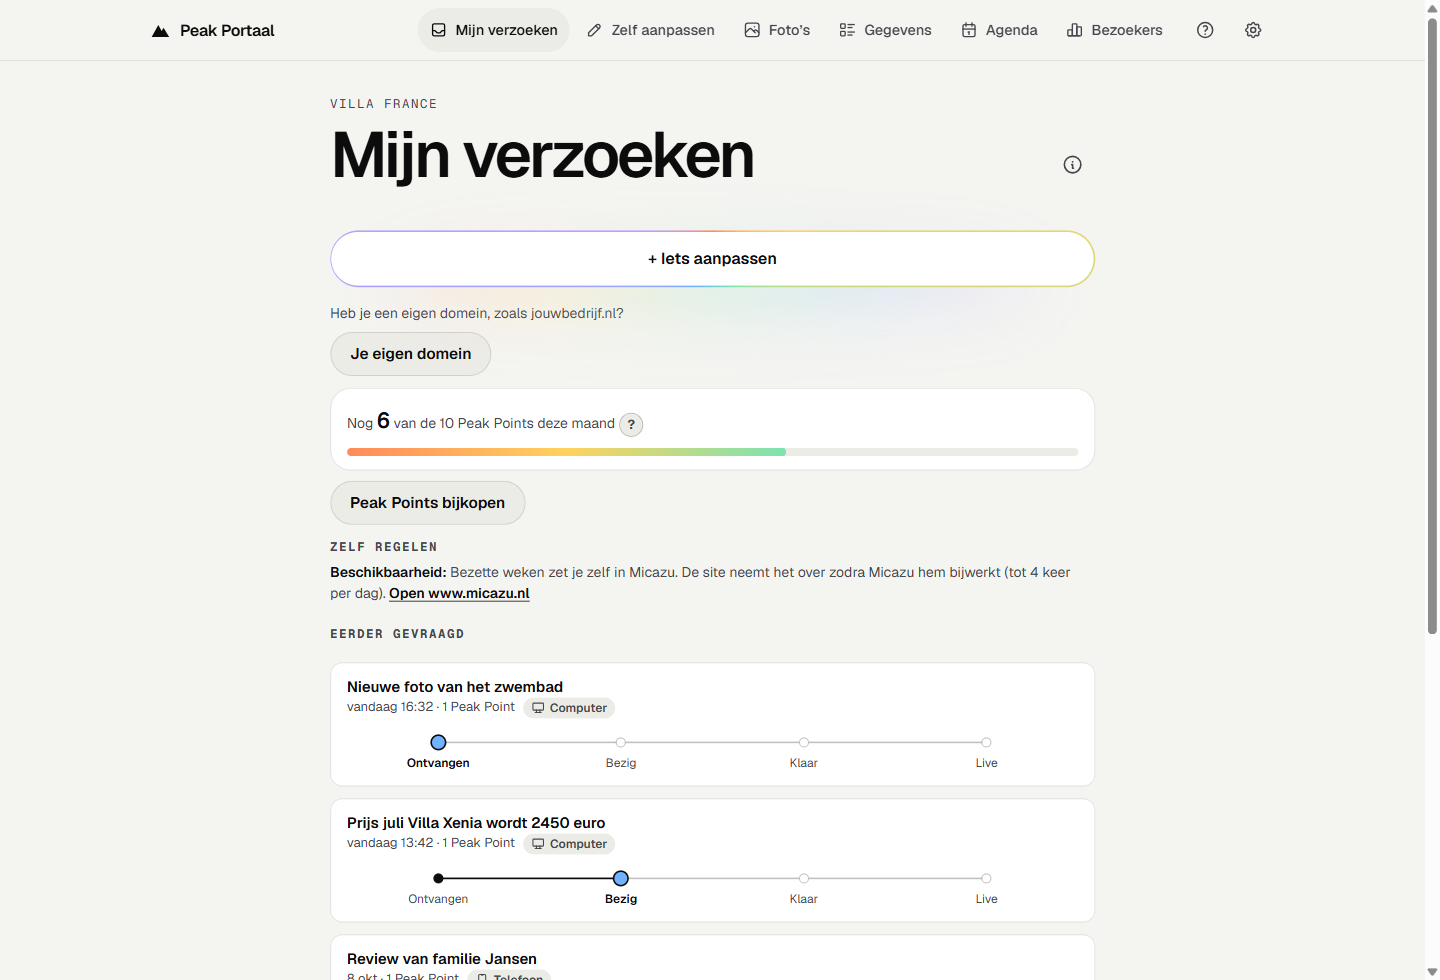Navigate to the Agenda tab

(x=999, y=30)
